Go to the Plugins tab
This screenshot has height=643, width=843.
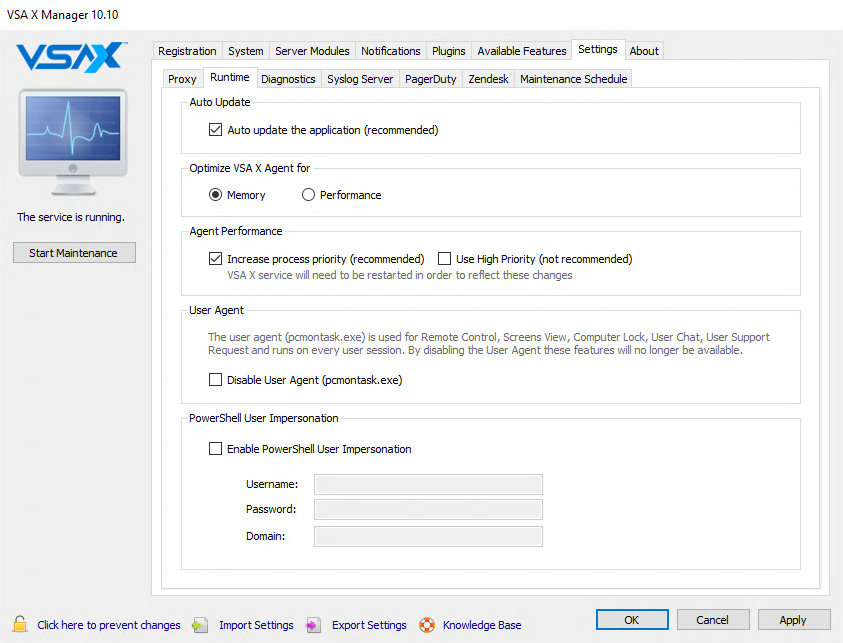click(449, 51)
